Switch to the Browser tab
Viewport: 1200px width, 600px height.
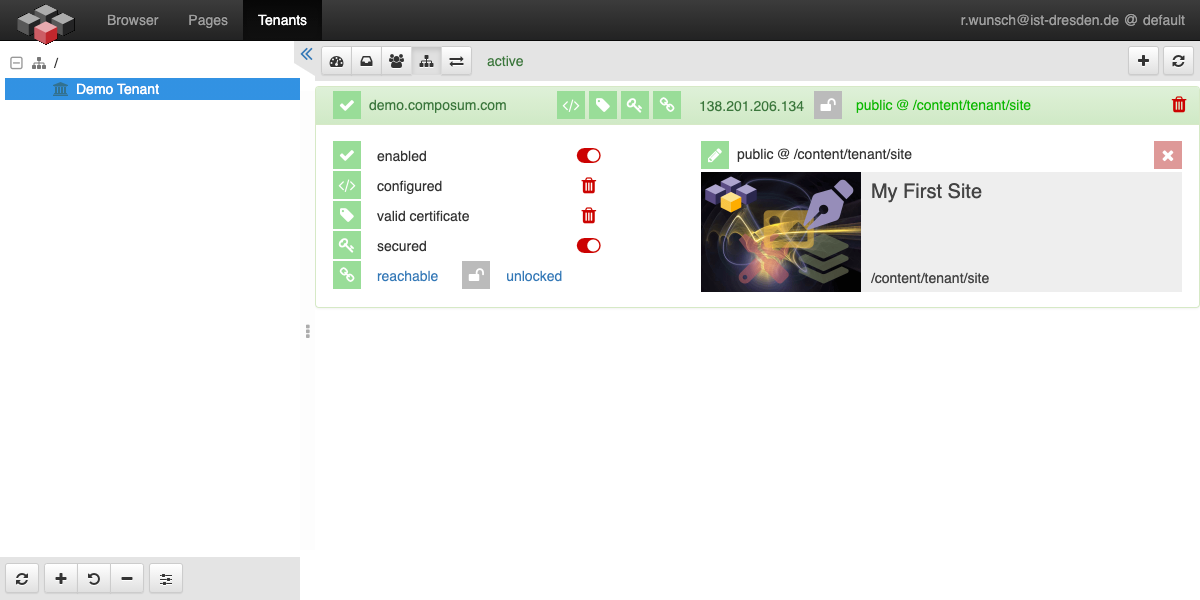[133, 20]
